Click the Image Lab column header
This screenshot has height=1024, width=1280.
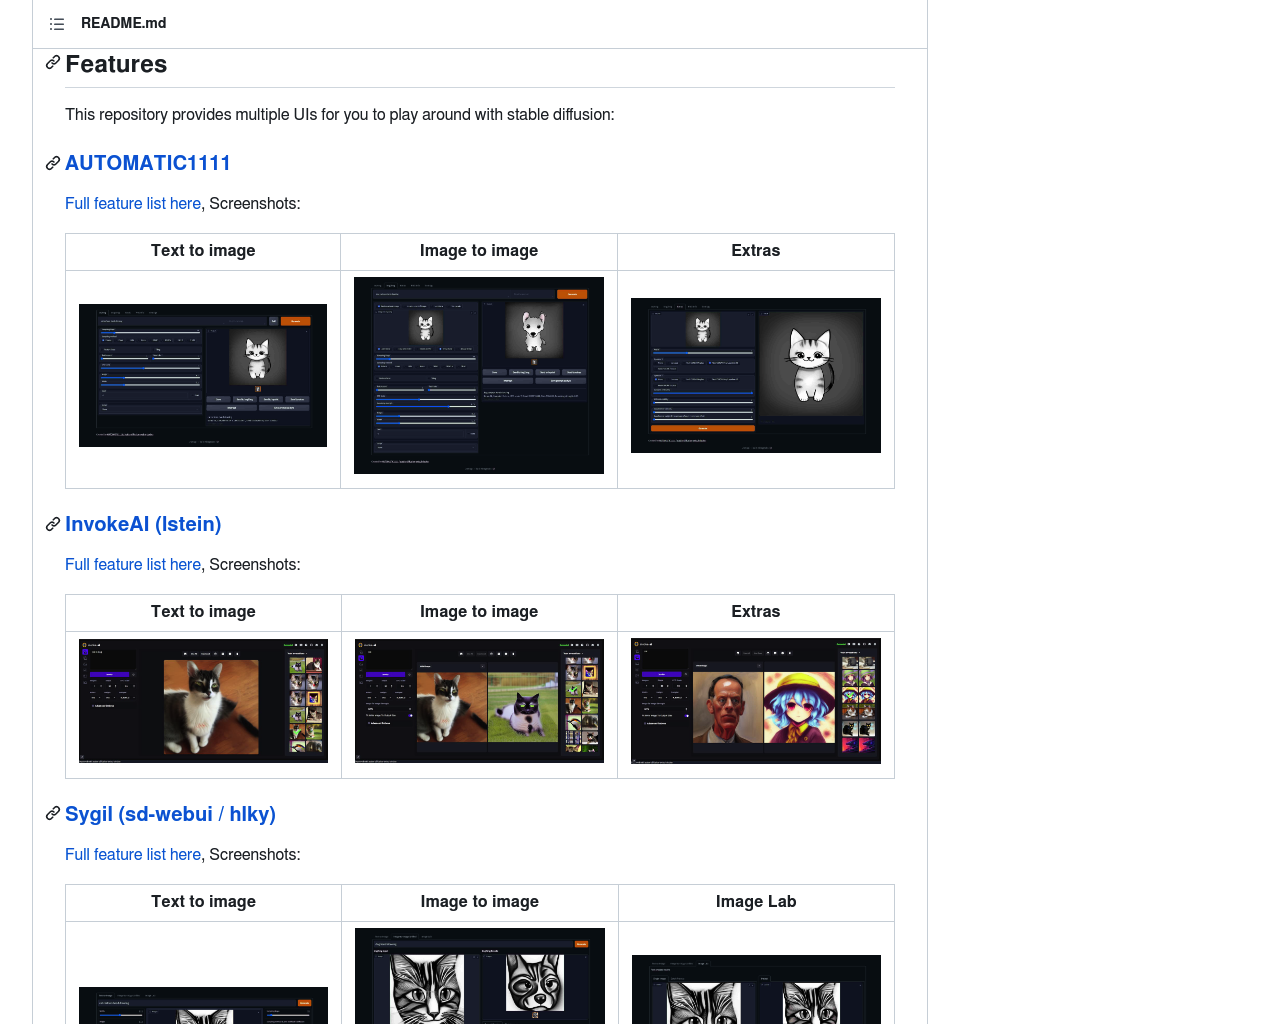pos(756,901)
